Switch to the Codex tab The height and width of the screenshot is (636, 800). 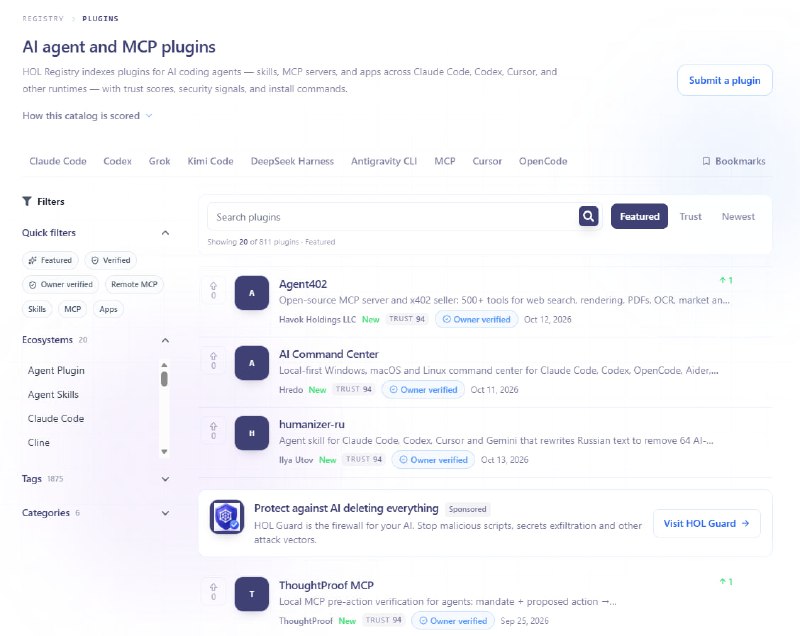(x=117, y=161)
